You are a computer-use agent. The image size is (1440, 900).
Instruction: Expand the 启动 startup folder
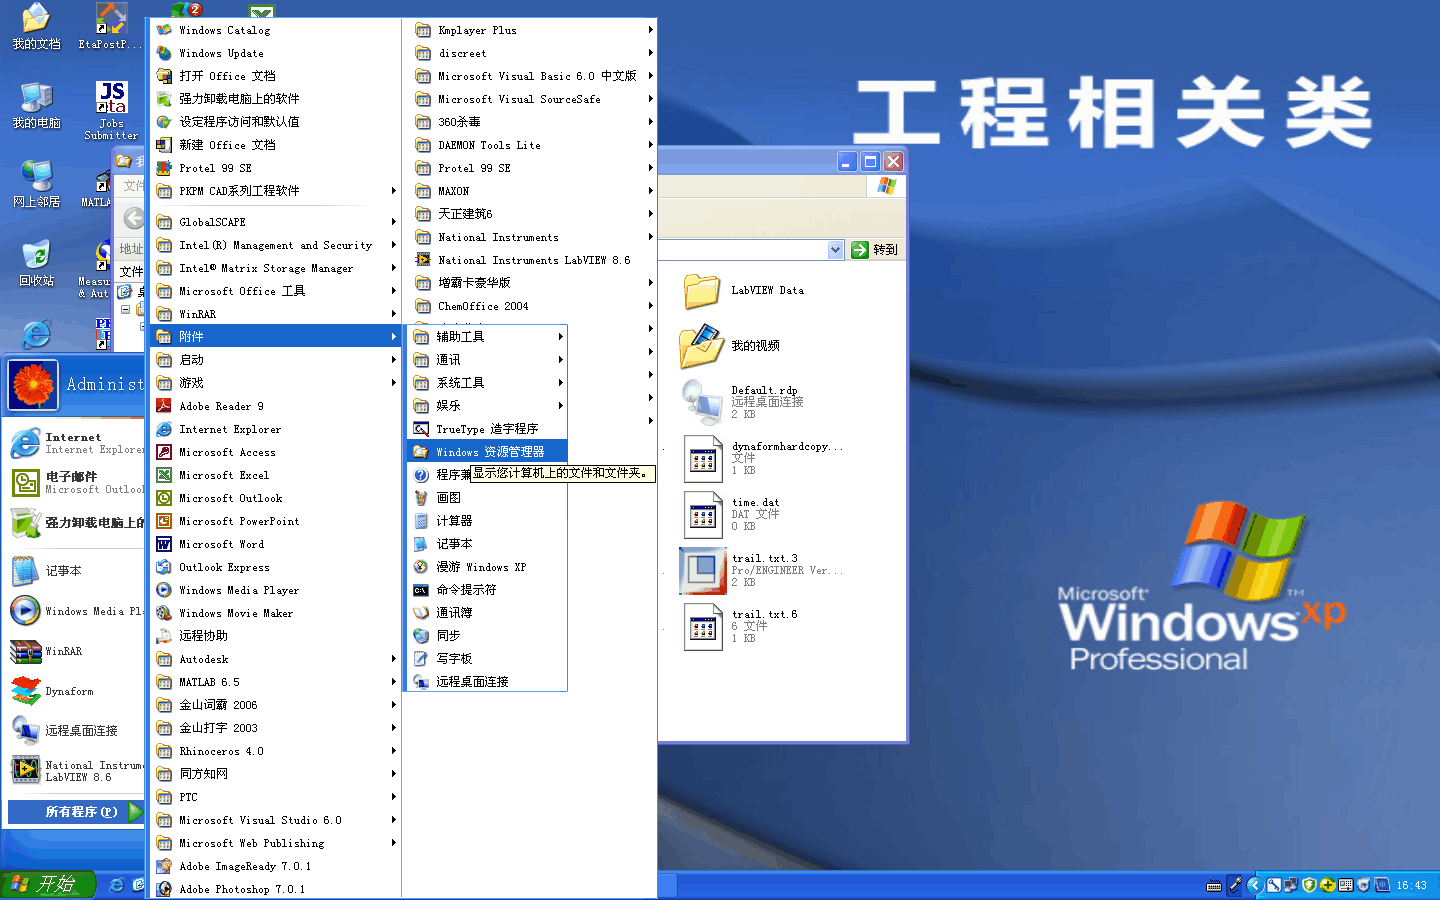(x=276, y=360)
